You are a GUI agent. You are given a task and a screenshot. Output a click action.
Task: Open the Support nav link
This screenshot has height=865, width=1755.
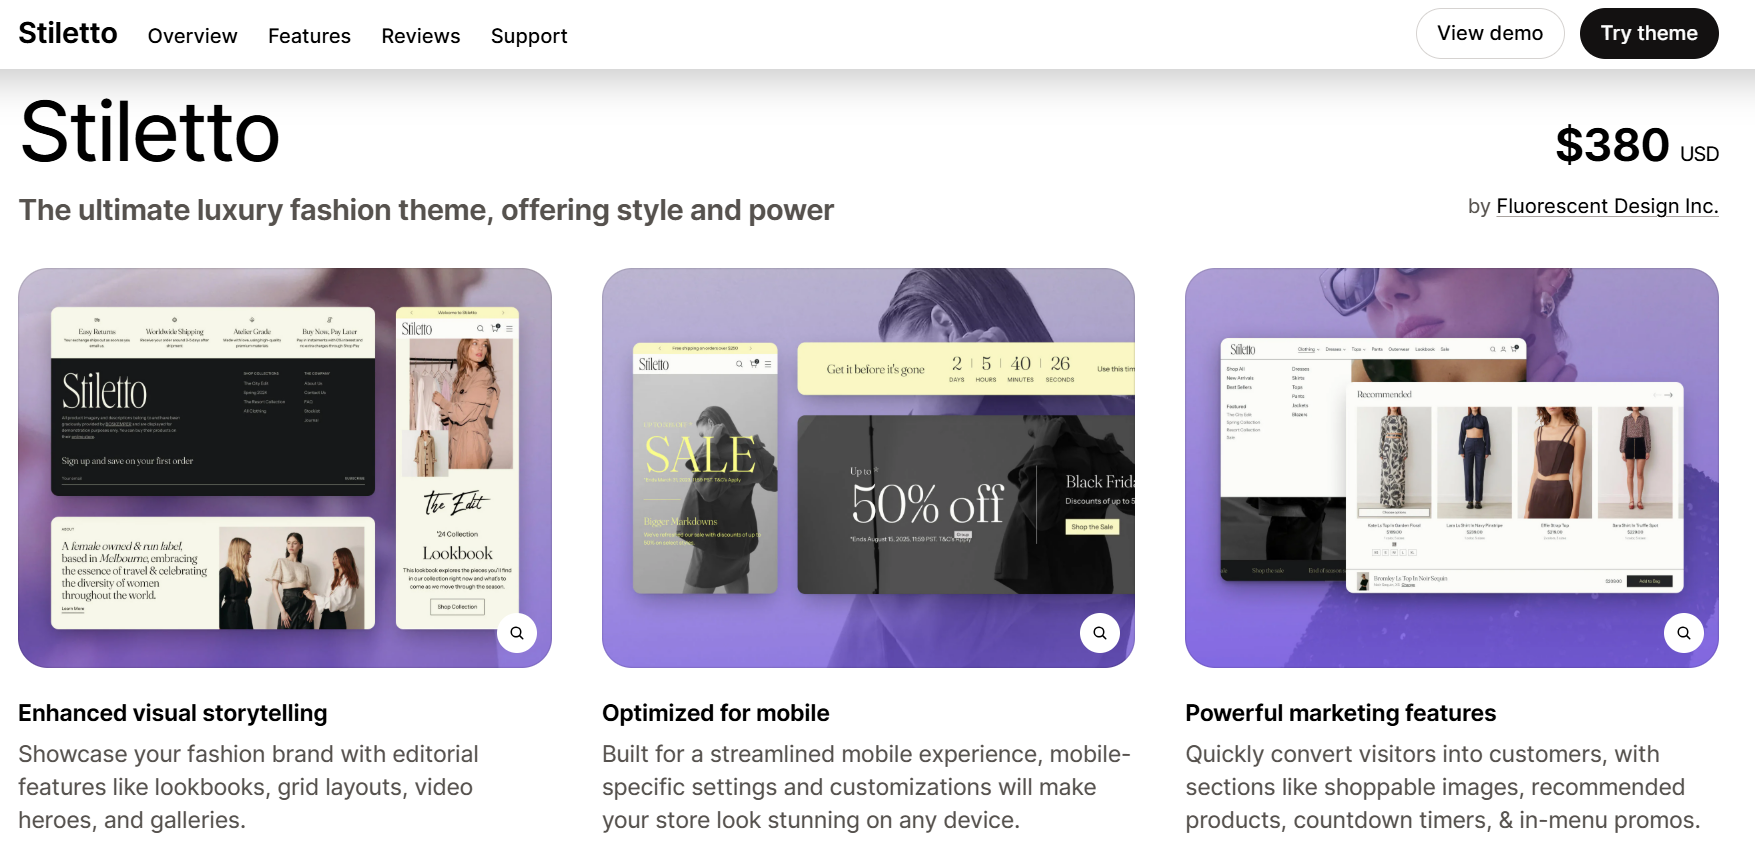(x=529, y=36)
